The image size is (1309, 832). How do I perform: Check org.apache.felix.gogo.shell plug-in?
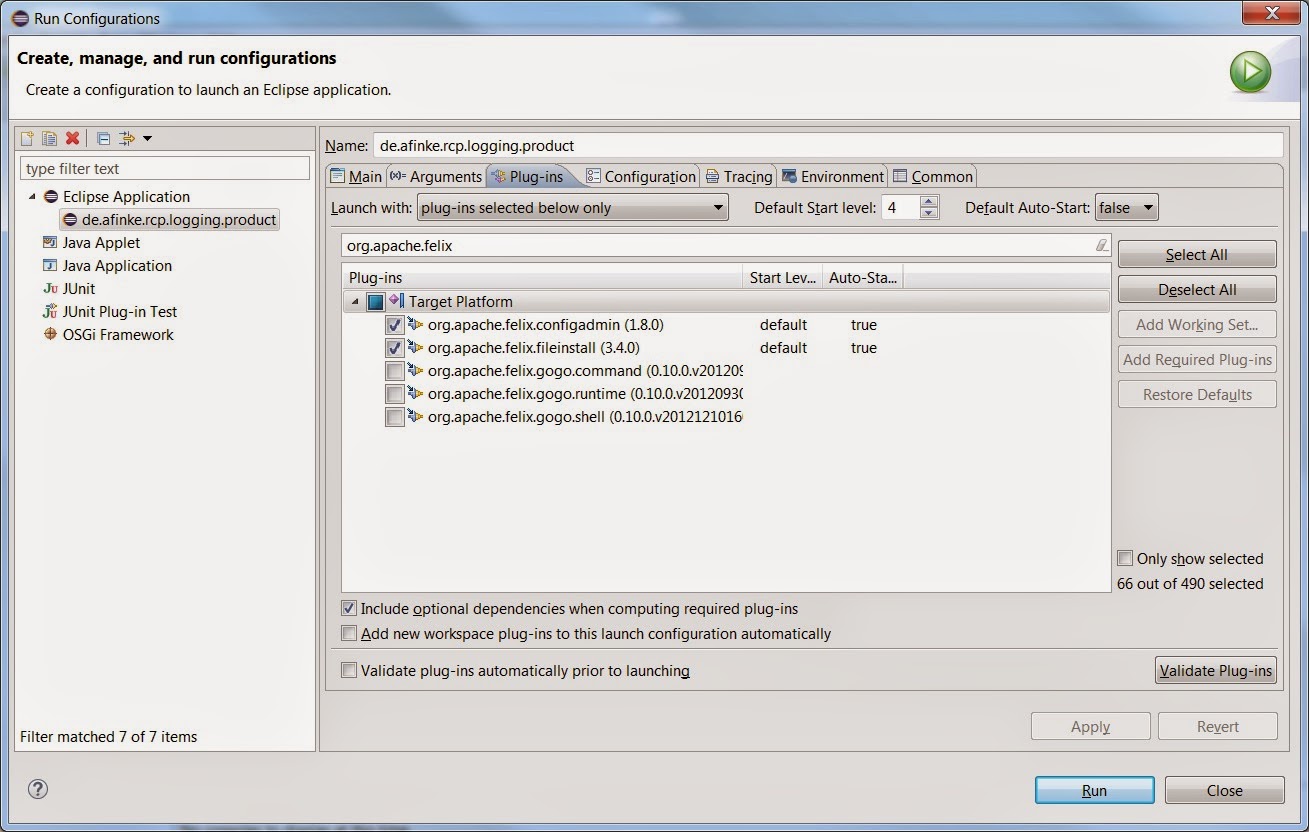point(394,417)
